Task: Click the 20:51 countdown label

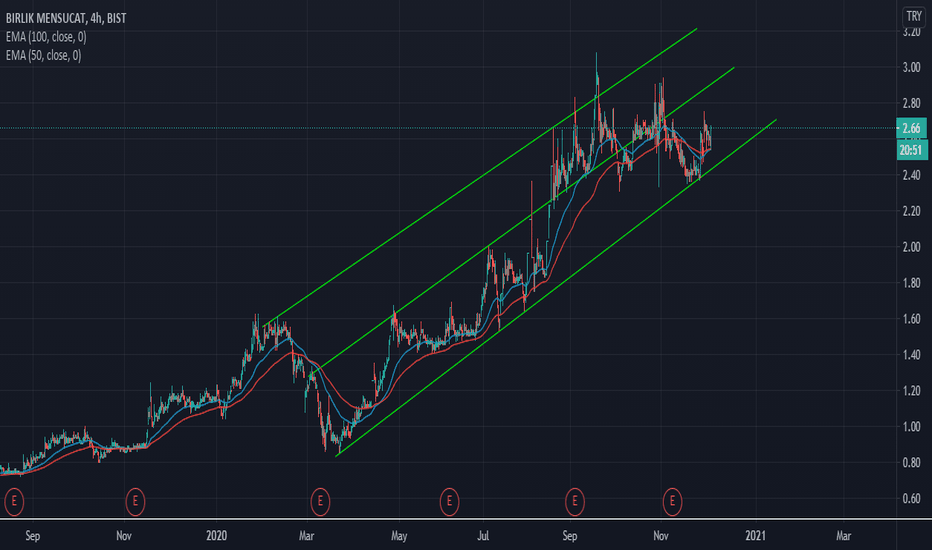Action: pyautogui.click(x=912, y=150)
